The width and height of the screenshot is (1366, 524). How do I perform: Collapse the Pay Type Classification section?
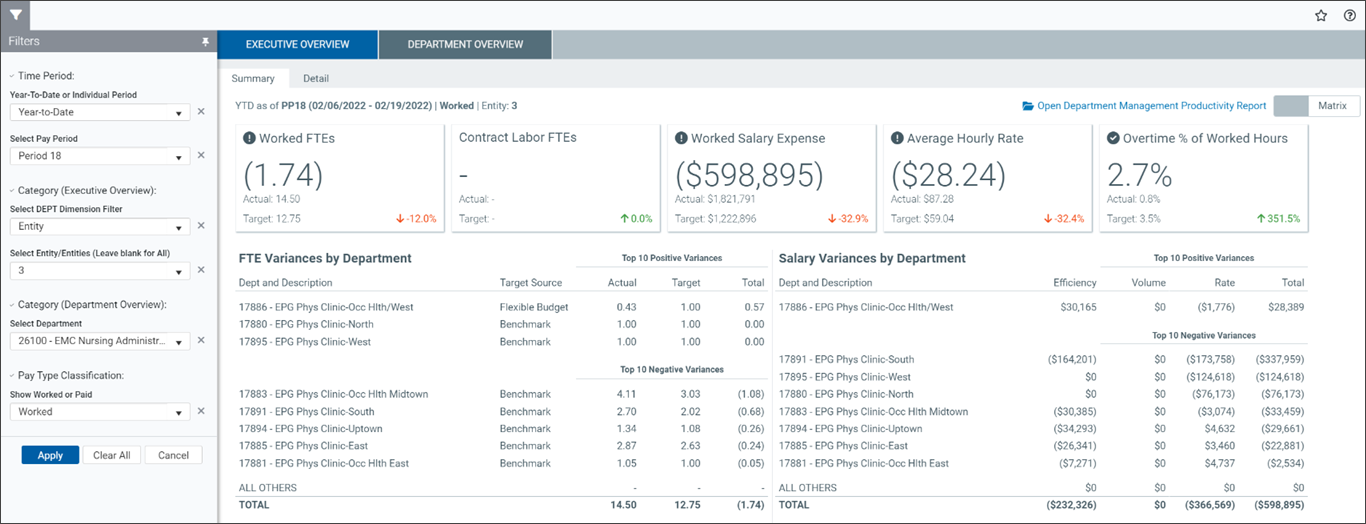point(12,376)
